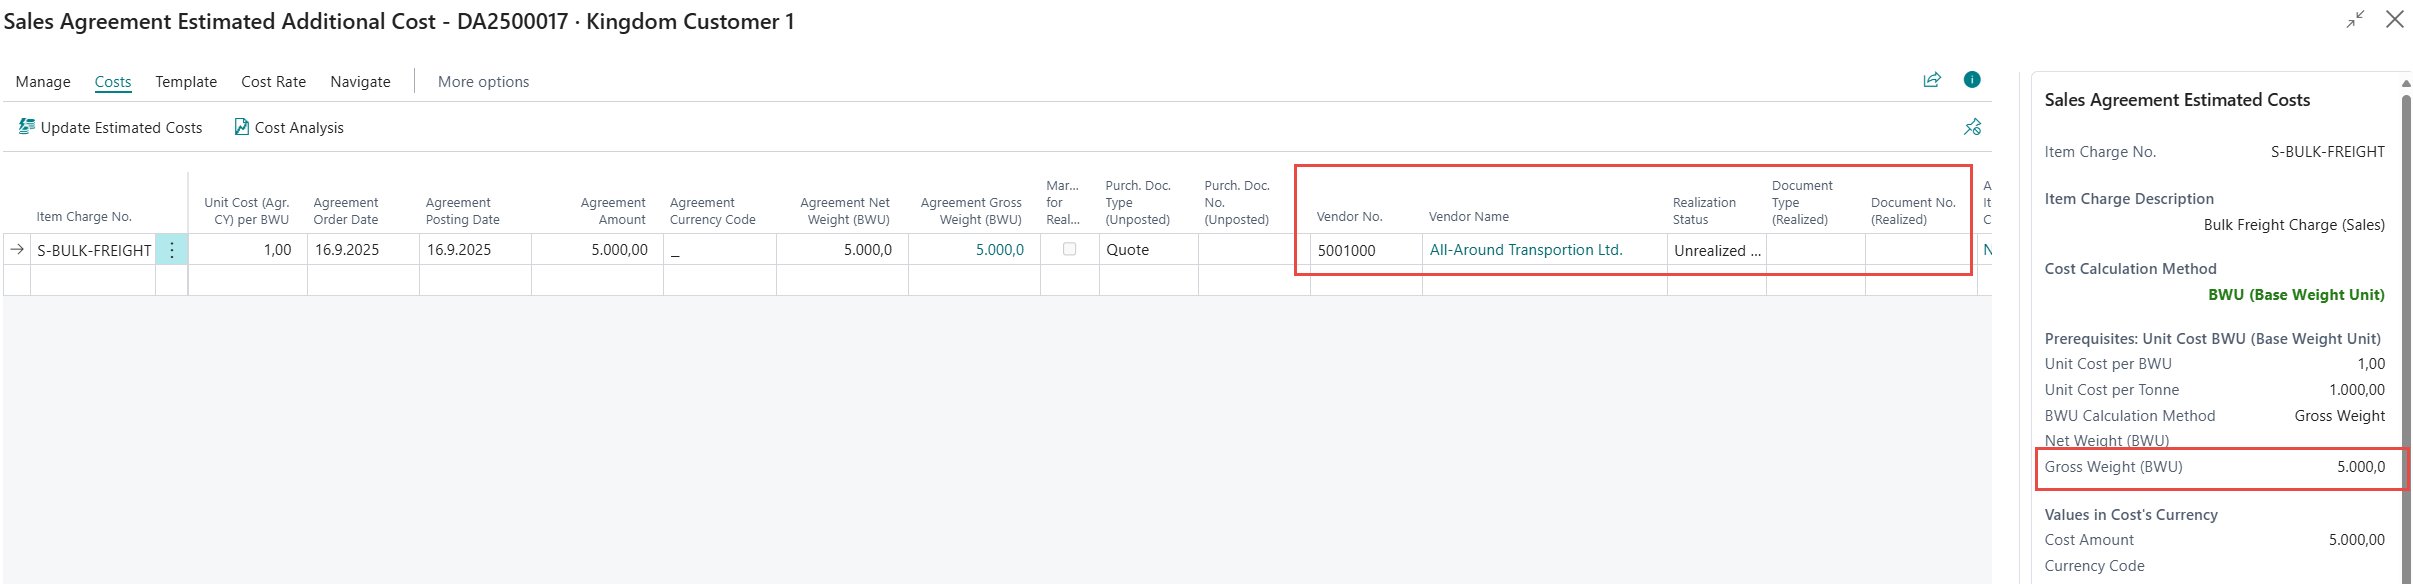The height and width of the screenshot is (584, 2413).
Task: Toggle the Marked for Realization checkbox
Action: 1069,249
